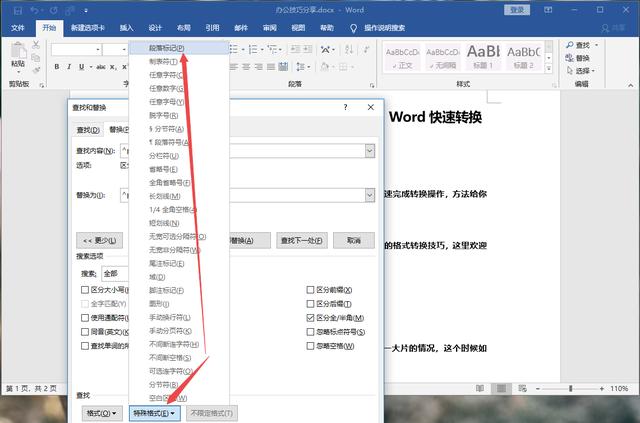Viewport: 640px width, 423px height.
Task: Click the lightbulb Tell Me icon
Action: 353,28
